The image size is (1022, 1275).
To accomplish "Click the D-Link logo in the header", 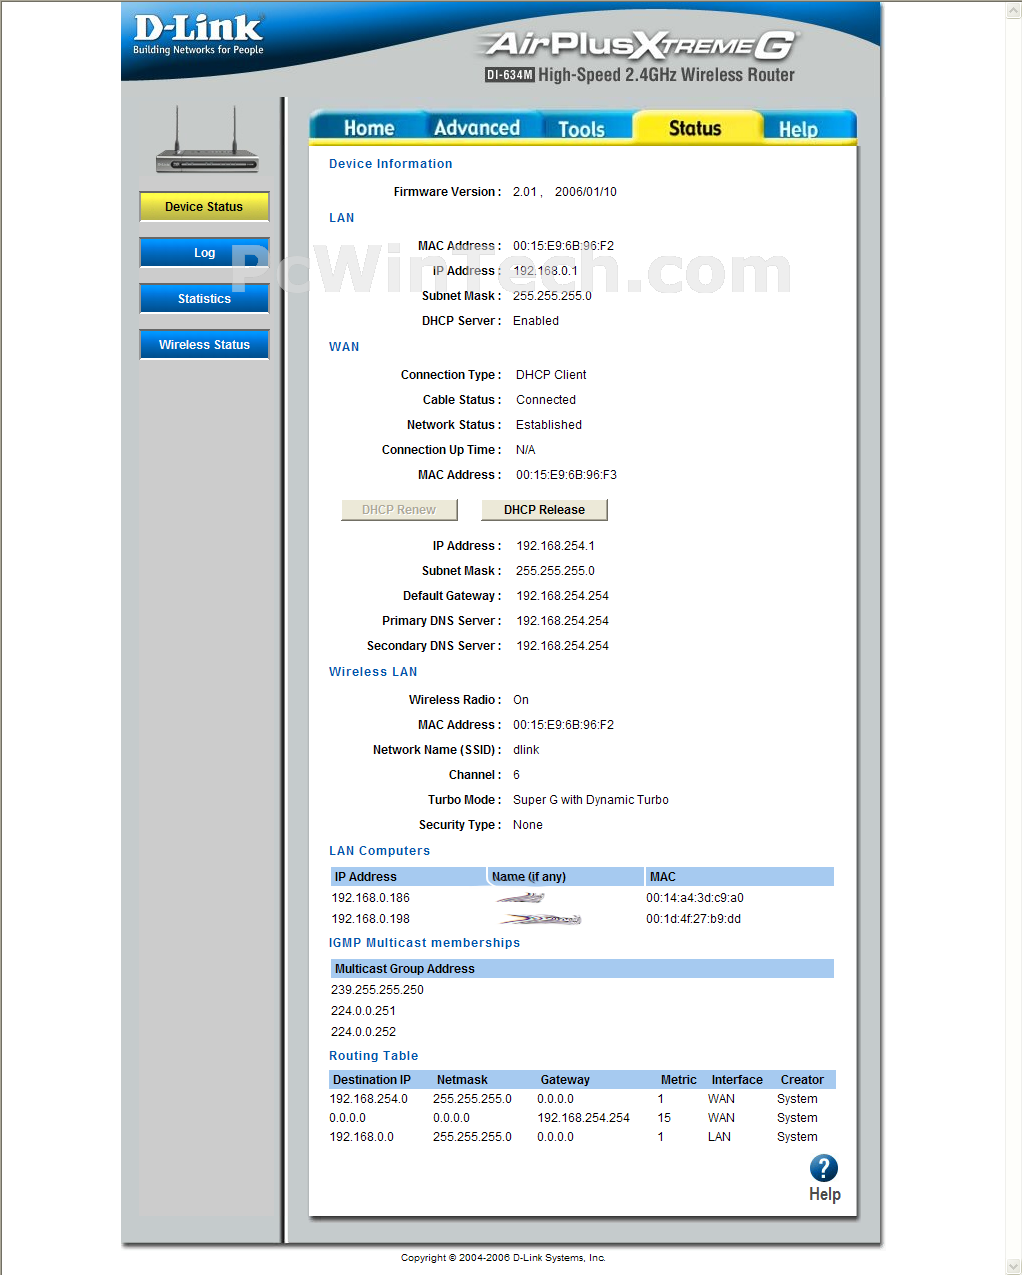I will click(198, 35).
